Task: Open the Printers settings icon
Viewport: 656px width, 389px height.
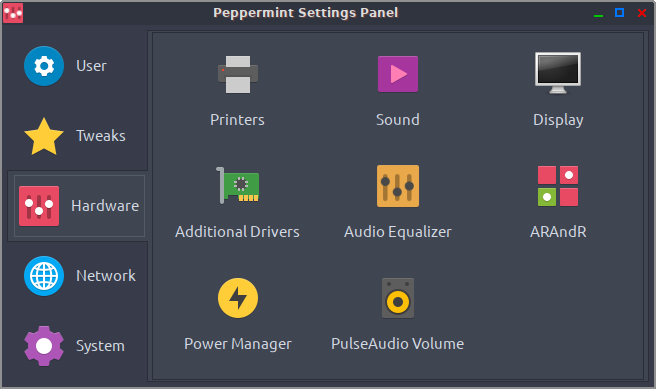Action: pyautogui.click(x=238, y=74)
